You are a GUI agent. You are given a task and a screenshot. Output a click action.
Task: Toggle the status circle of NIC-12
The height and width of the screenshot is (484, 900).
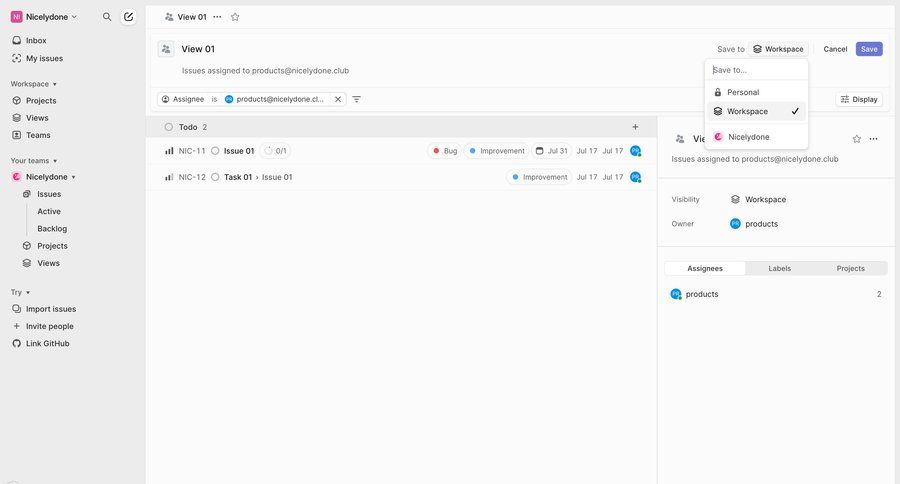[215, 177]
